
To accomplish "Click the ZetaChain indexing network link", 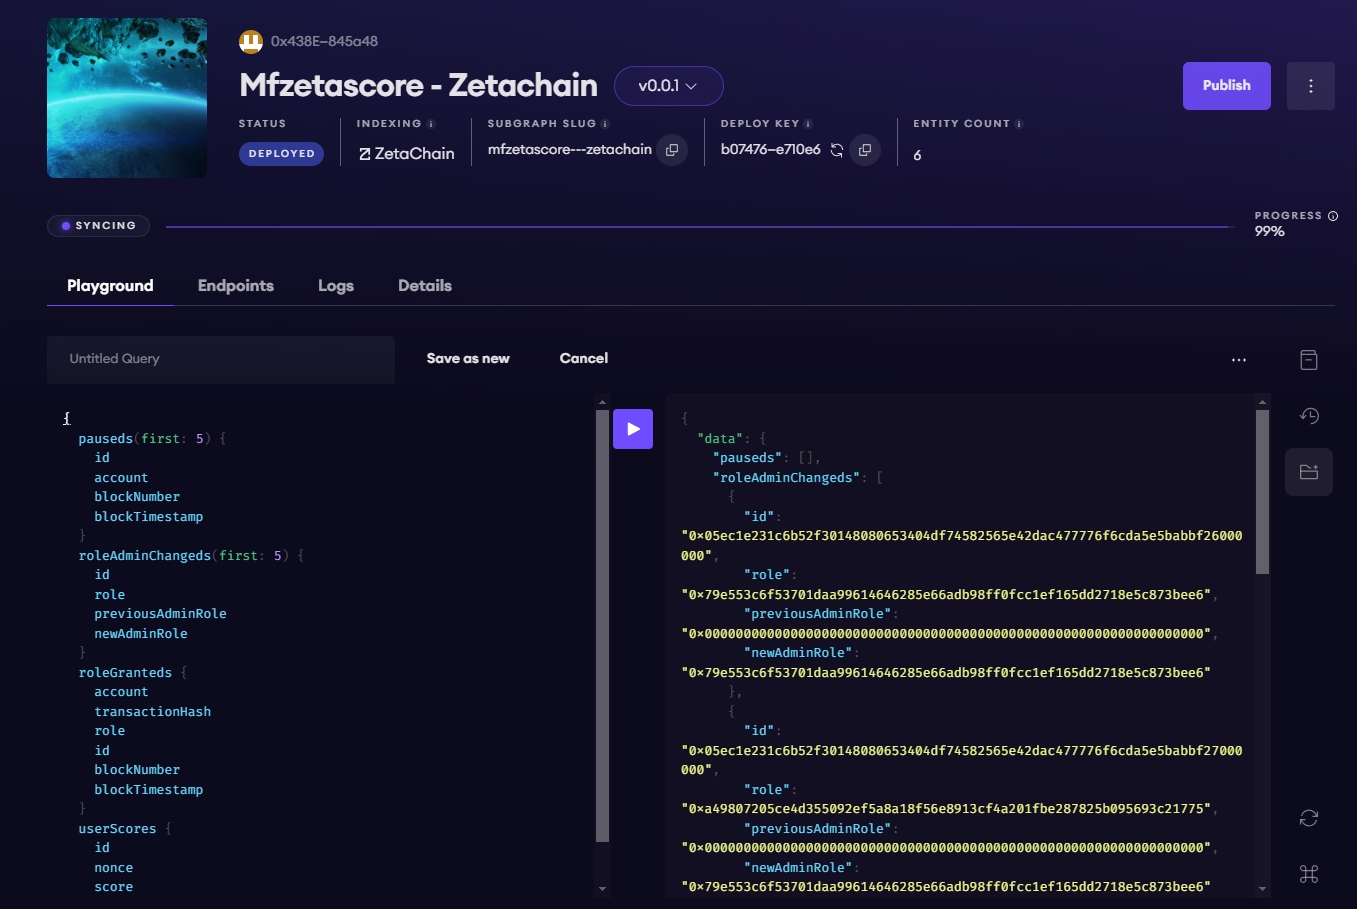I will [406, 154].
